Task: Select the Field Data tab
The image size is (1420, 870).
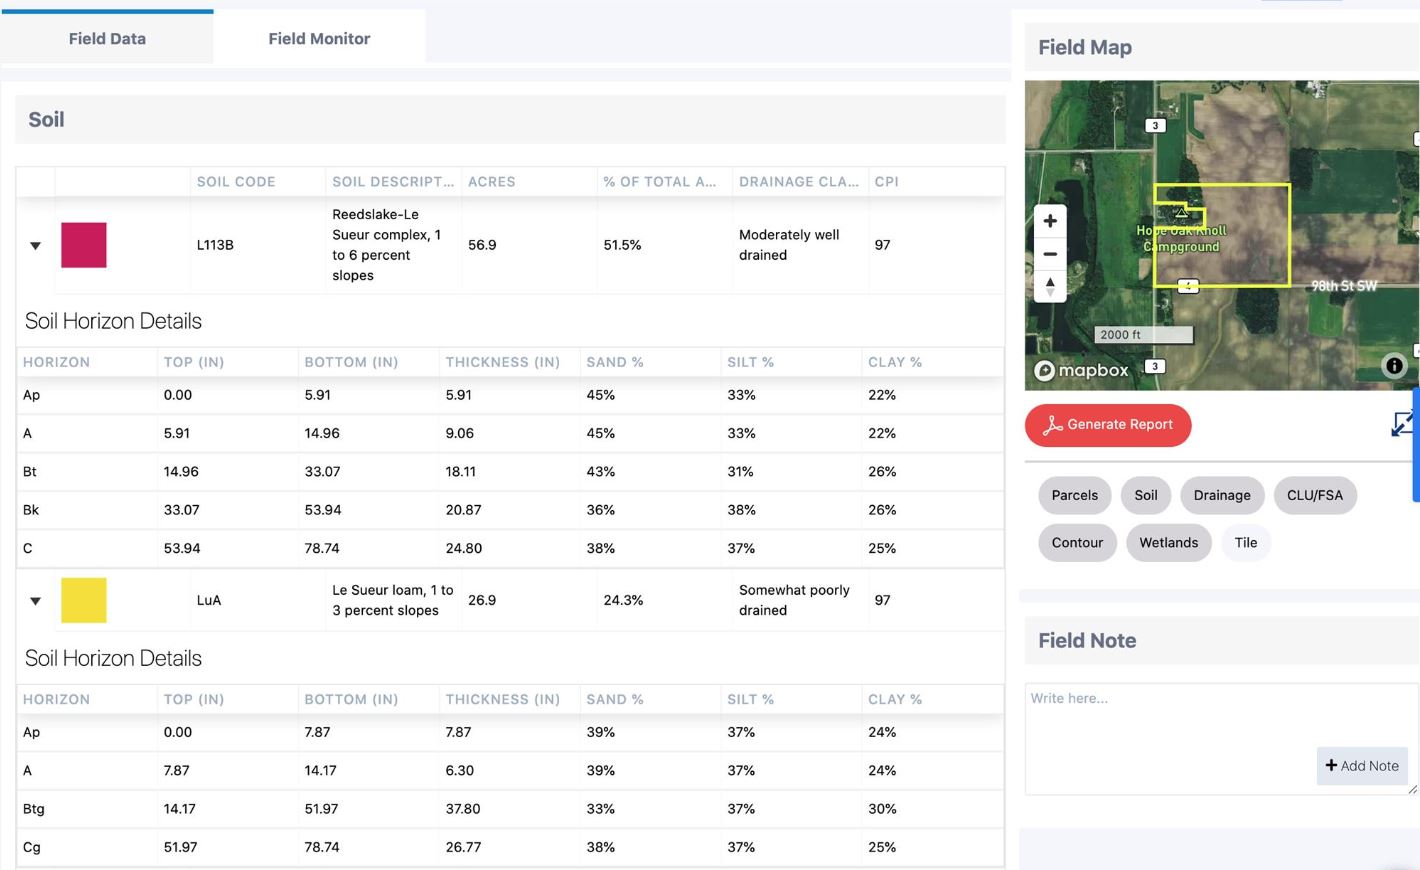Action: click(107, 38)
